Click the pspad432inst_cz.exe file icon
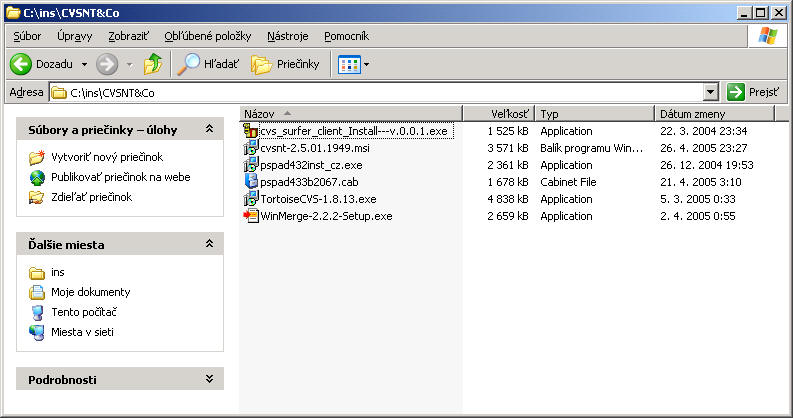The image size is (793, 418). coord(251,165)
